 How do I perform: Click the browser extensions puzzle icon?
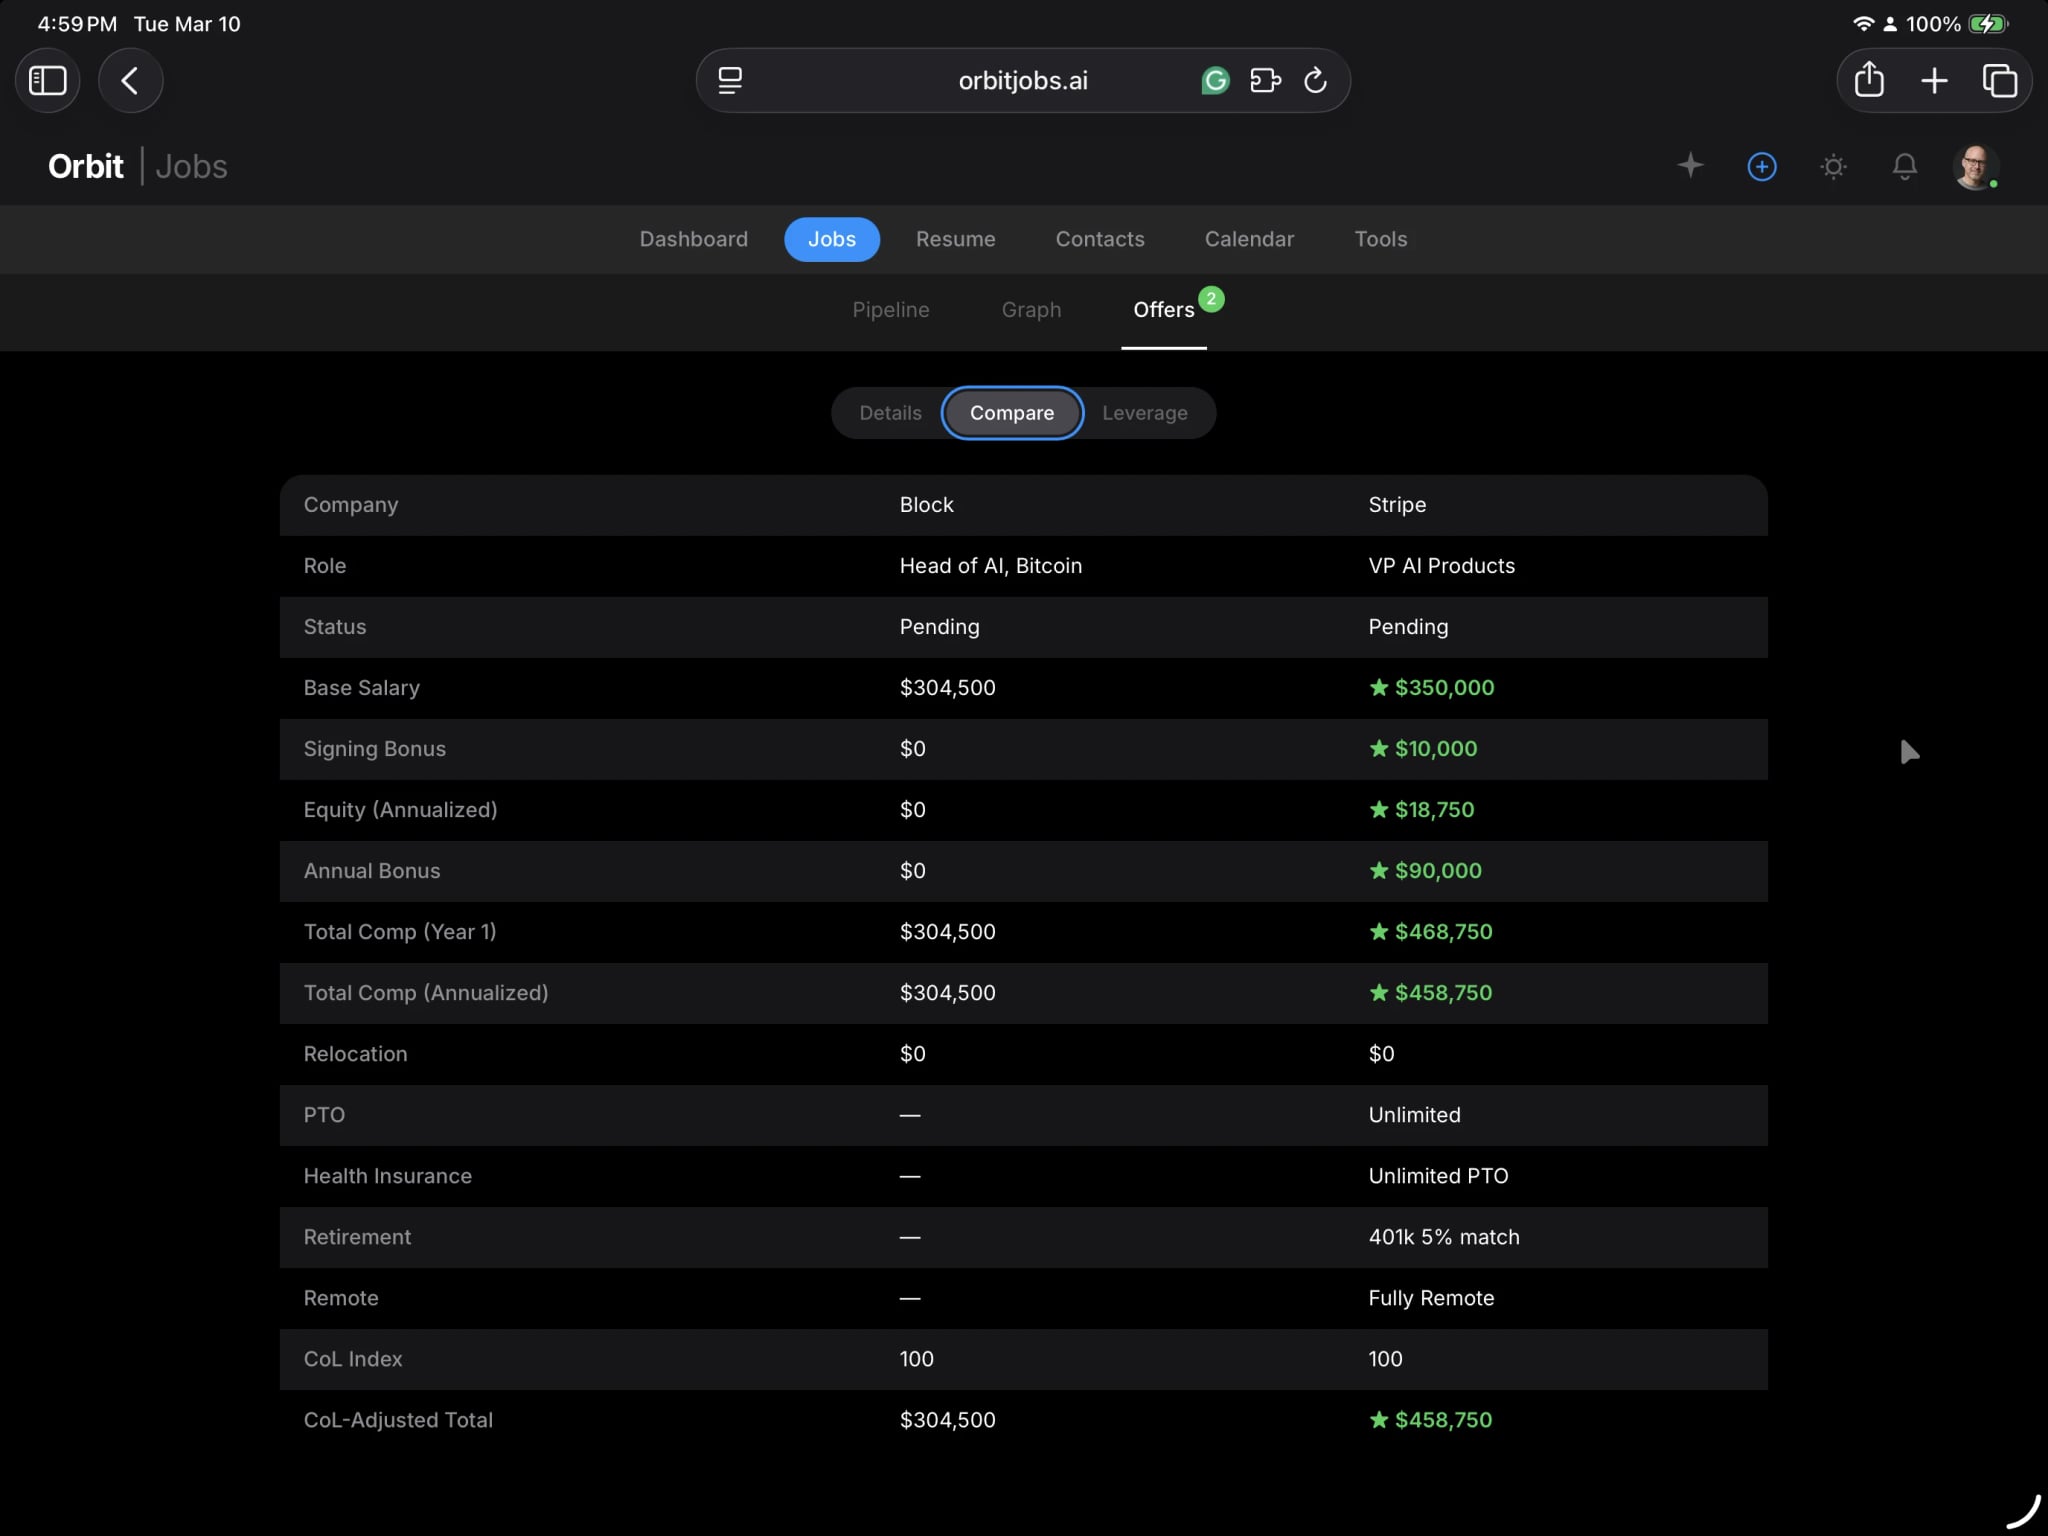click(1265, 80)
